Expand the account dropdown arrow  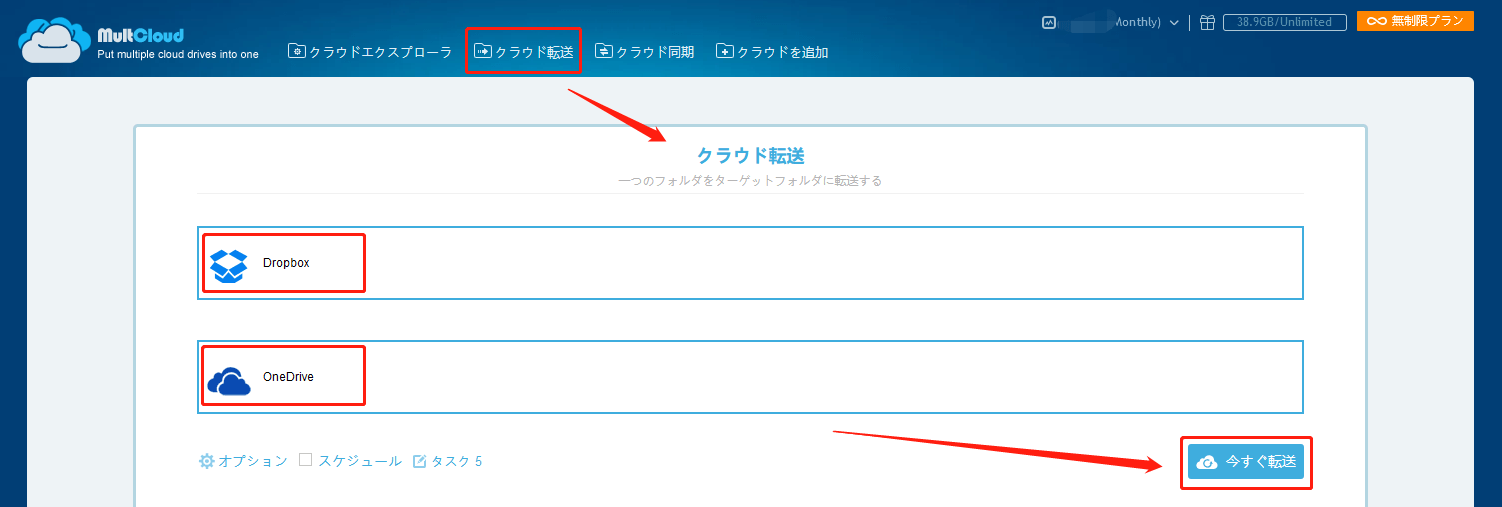(x=1174, y=22)
